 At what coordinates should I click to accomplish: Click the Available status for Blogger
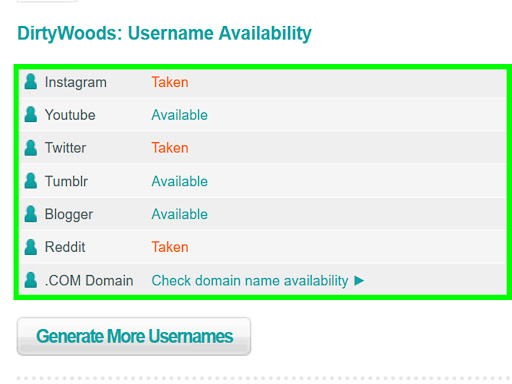[180, 214]
